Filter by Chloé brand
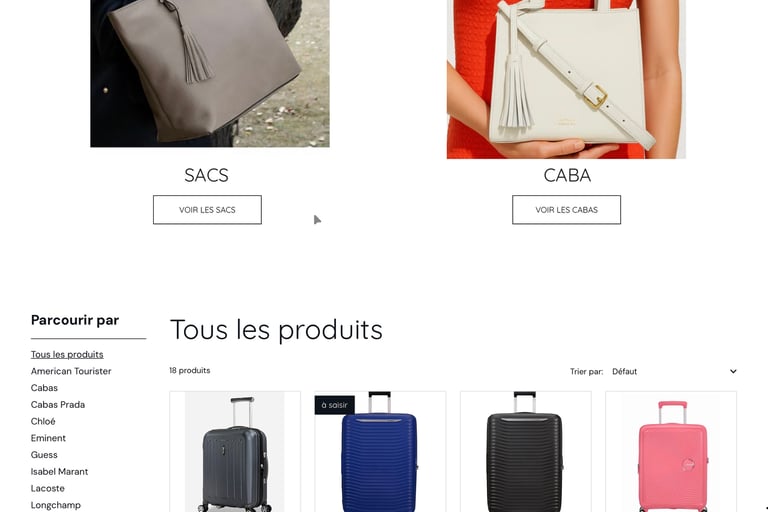Viewport: 768px width, 512px height. pos(43,421)
